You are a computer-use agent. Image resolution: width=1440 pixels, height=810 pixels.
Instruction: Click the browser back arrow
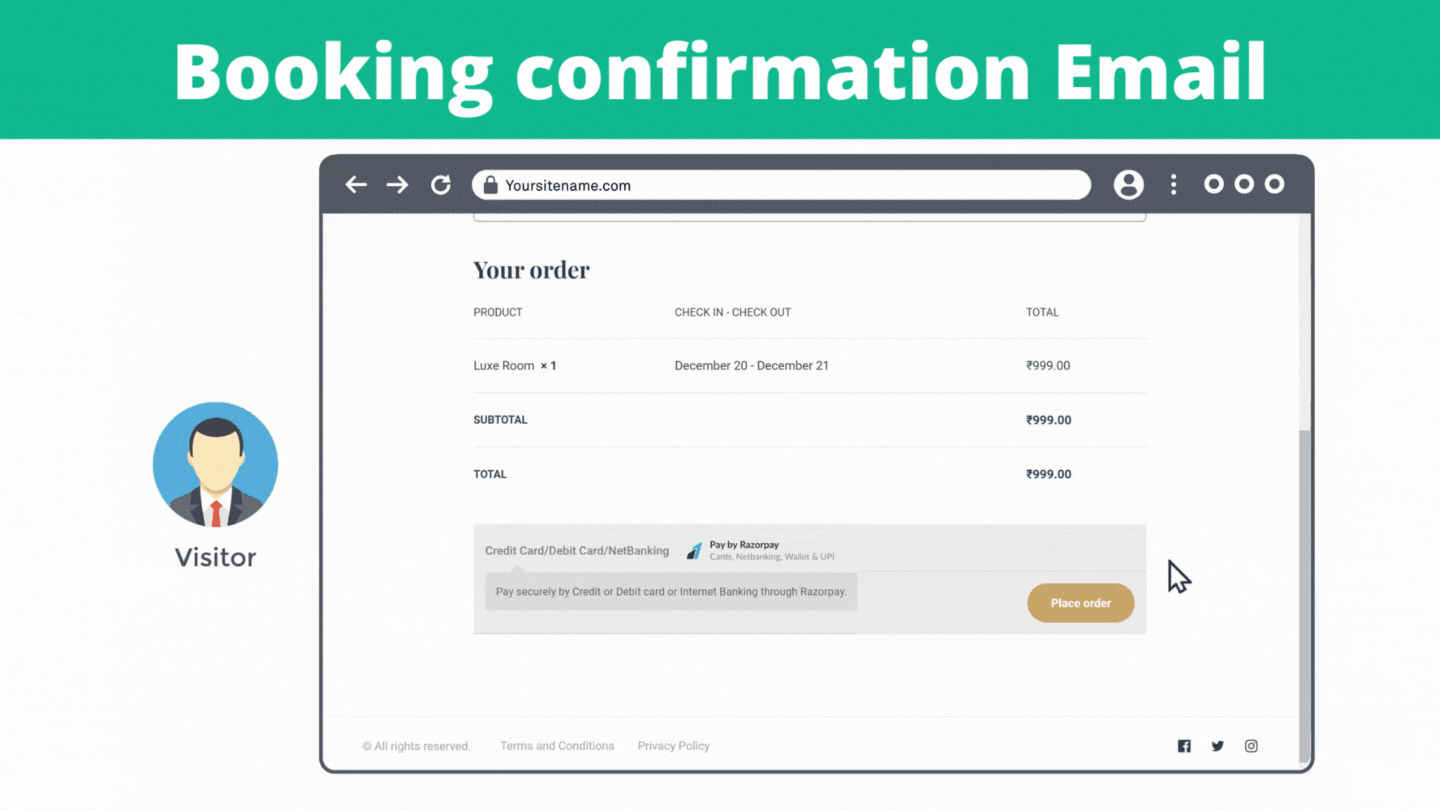click(356, 185)
